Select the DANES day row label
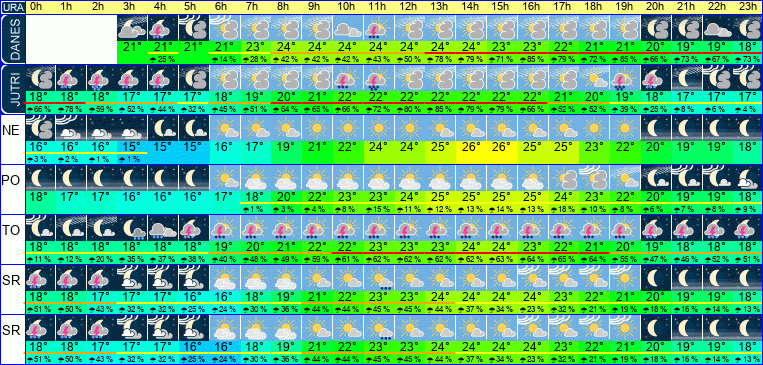Viewport: 763px width, 365px height. tap(12, 39)
